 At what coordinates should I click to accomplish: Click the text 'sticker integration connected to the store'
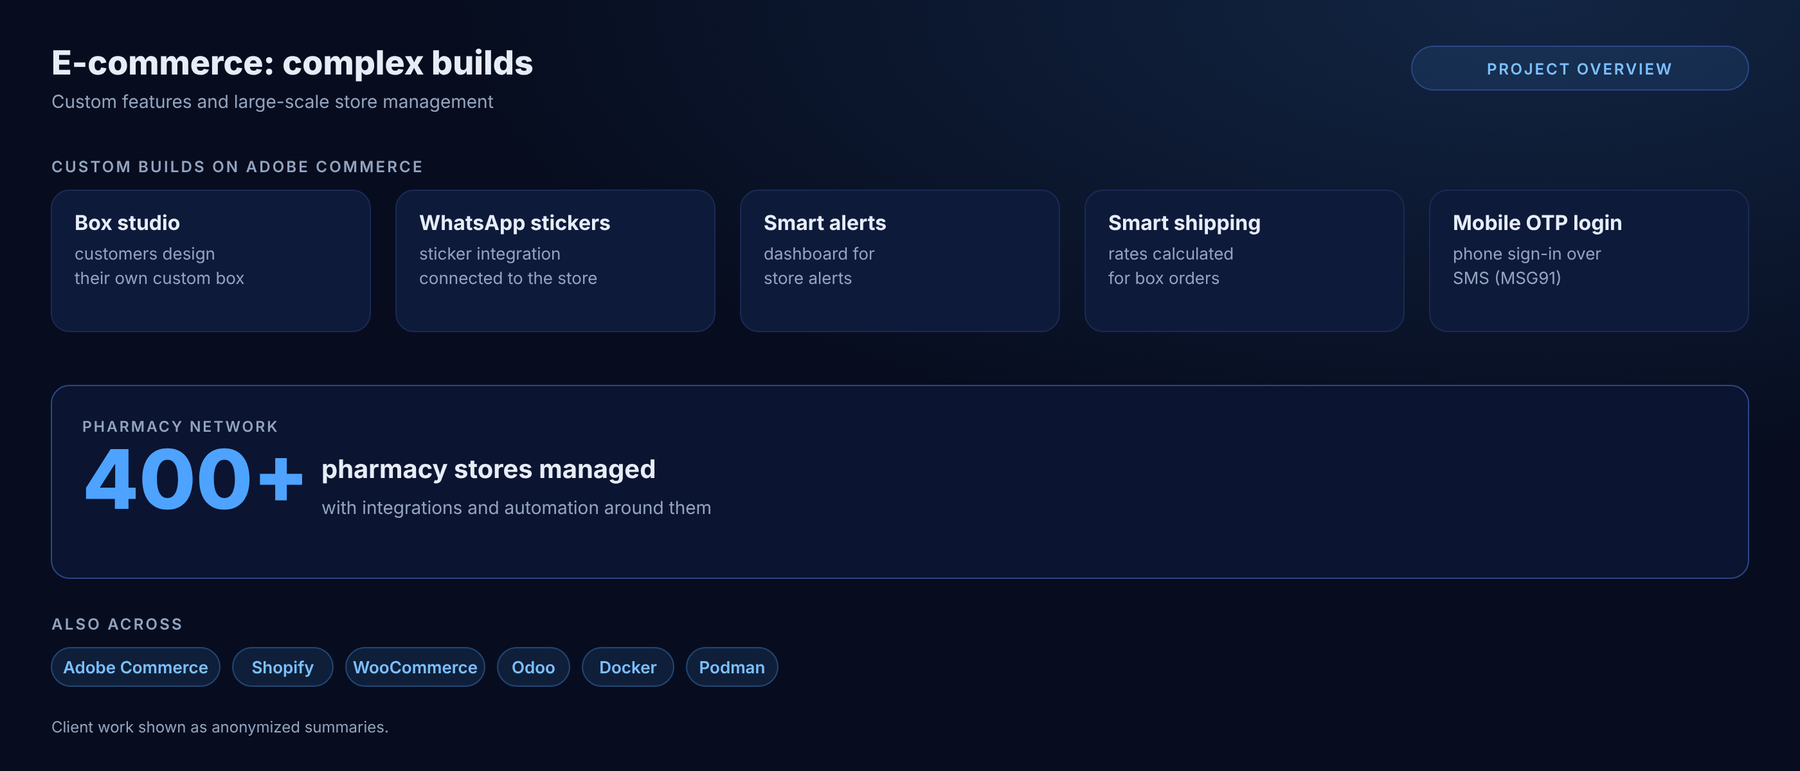coord(508,266)
